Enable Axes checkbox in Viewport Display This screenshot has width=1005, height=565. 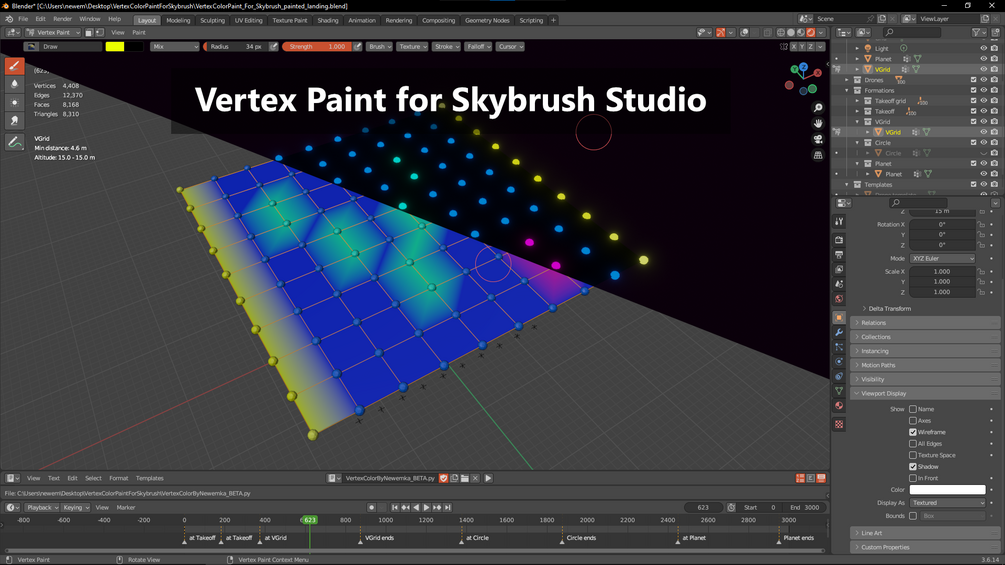point(913,420)
